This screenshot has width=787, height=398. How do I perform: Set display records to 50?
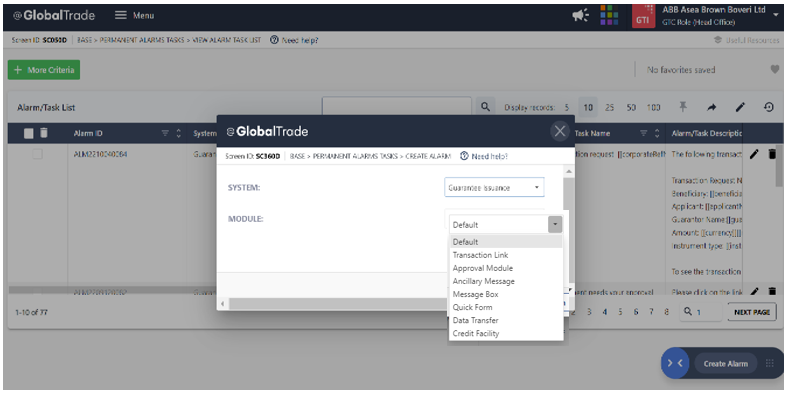click(x=631, y=107)
